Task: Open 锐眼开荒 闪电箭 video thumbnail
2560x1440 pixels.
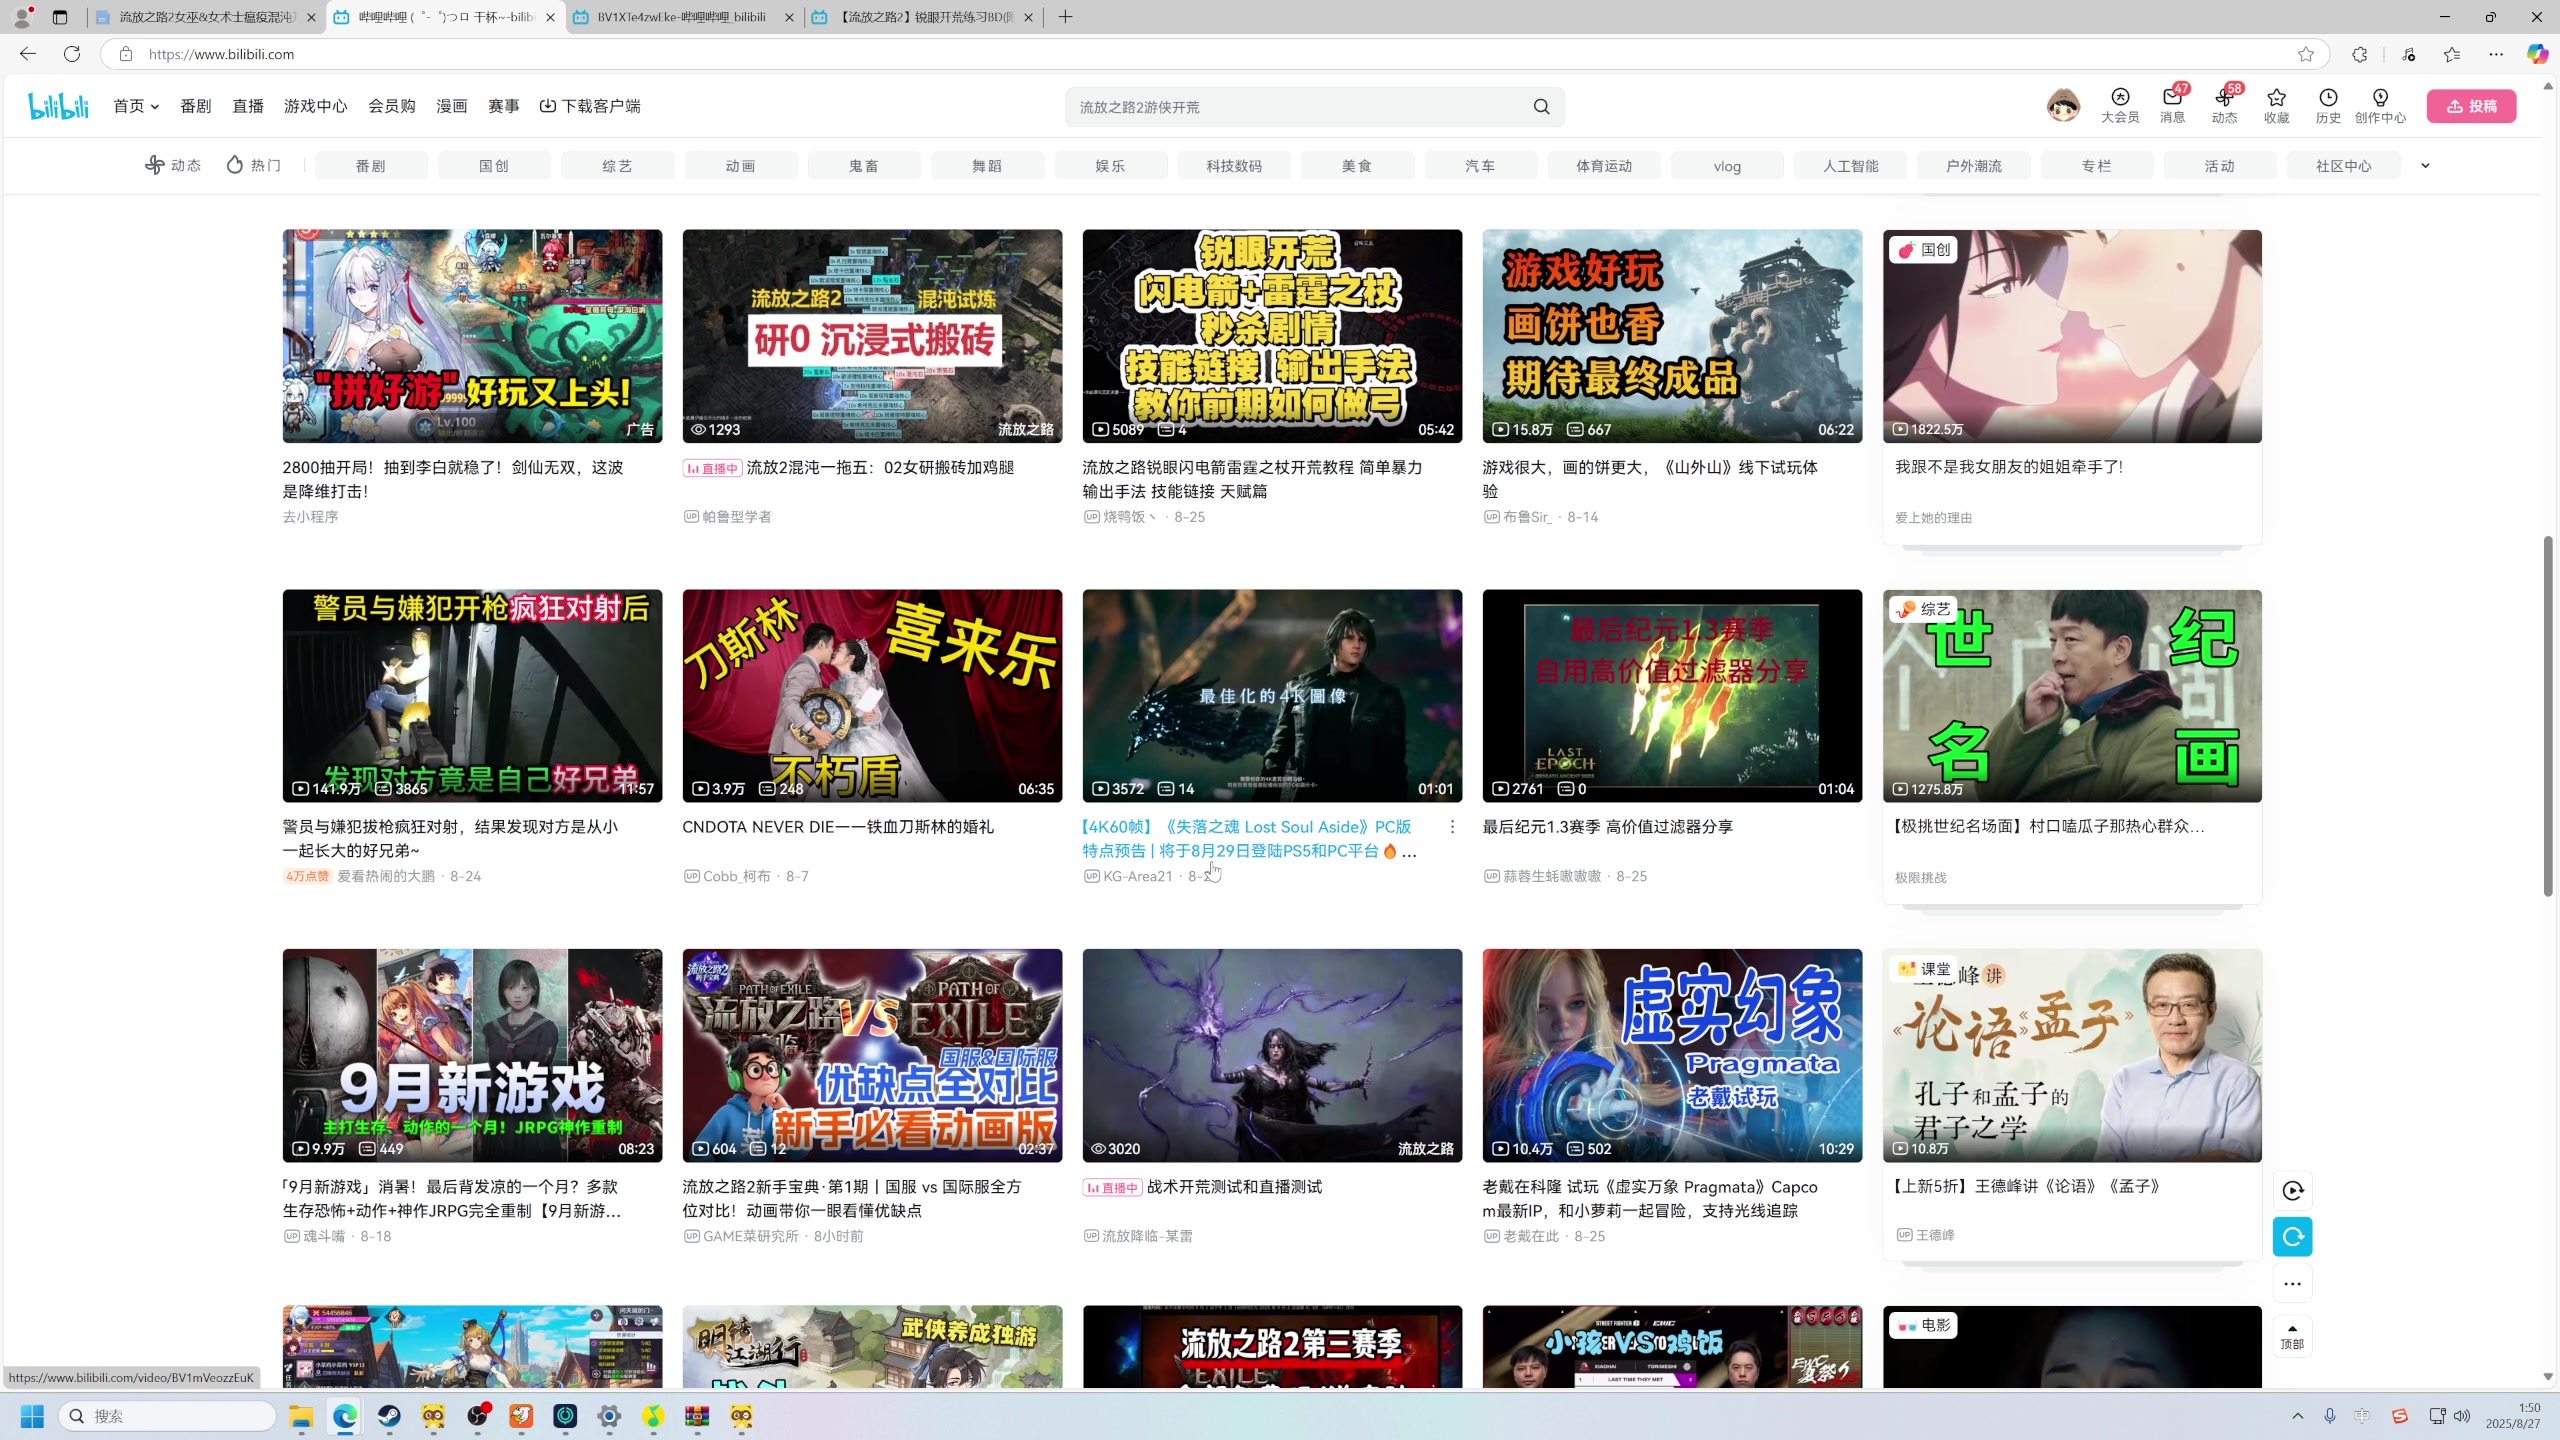Action: click(1272, 336)
